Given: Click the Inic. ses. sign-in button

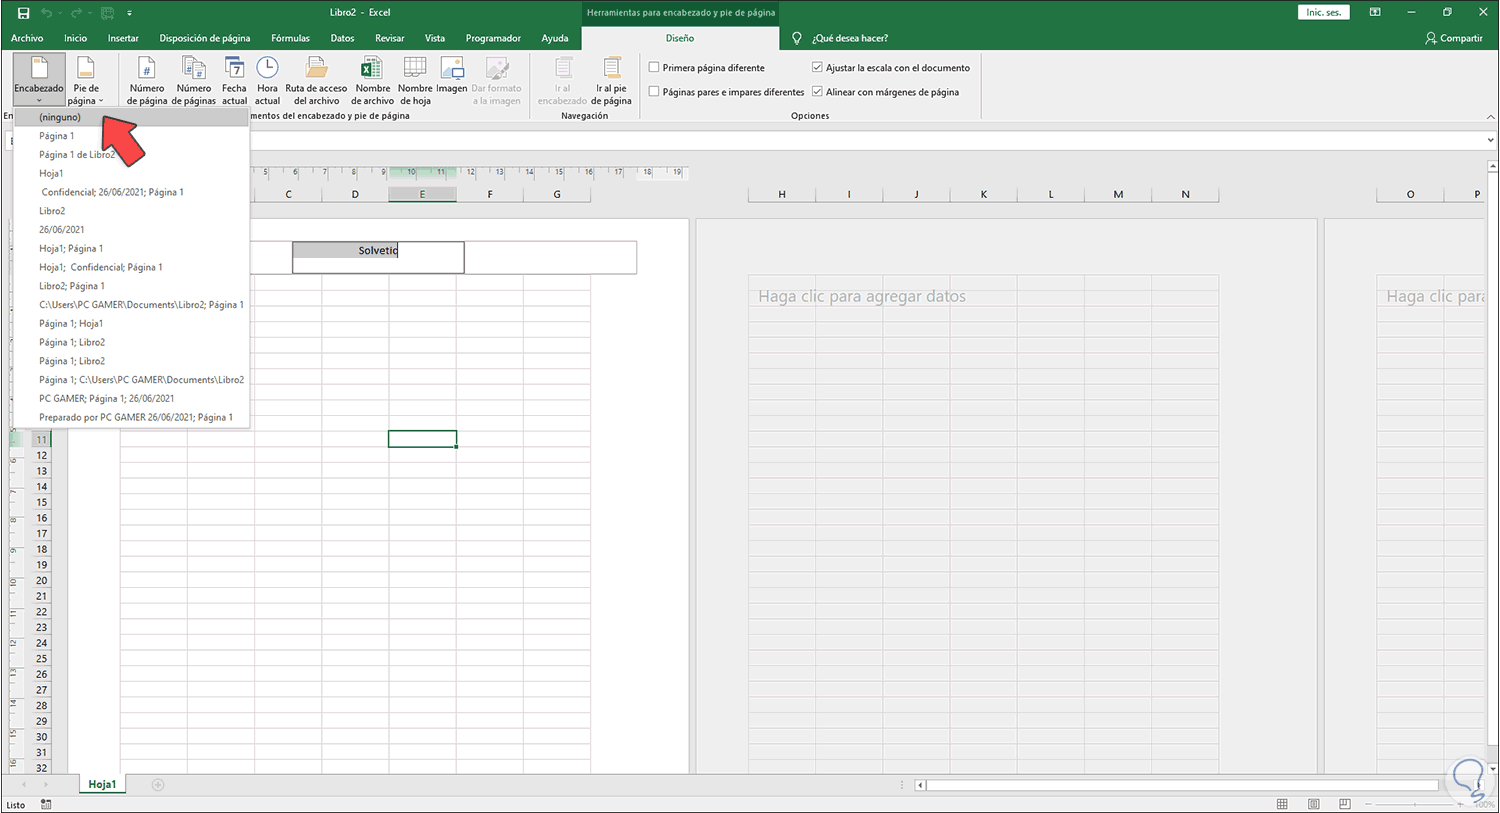Looking at the screenshot, I should click(1324, 13).
